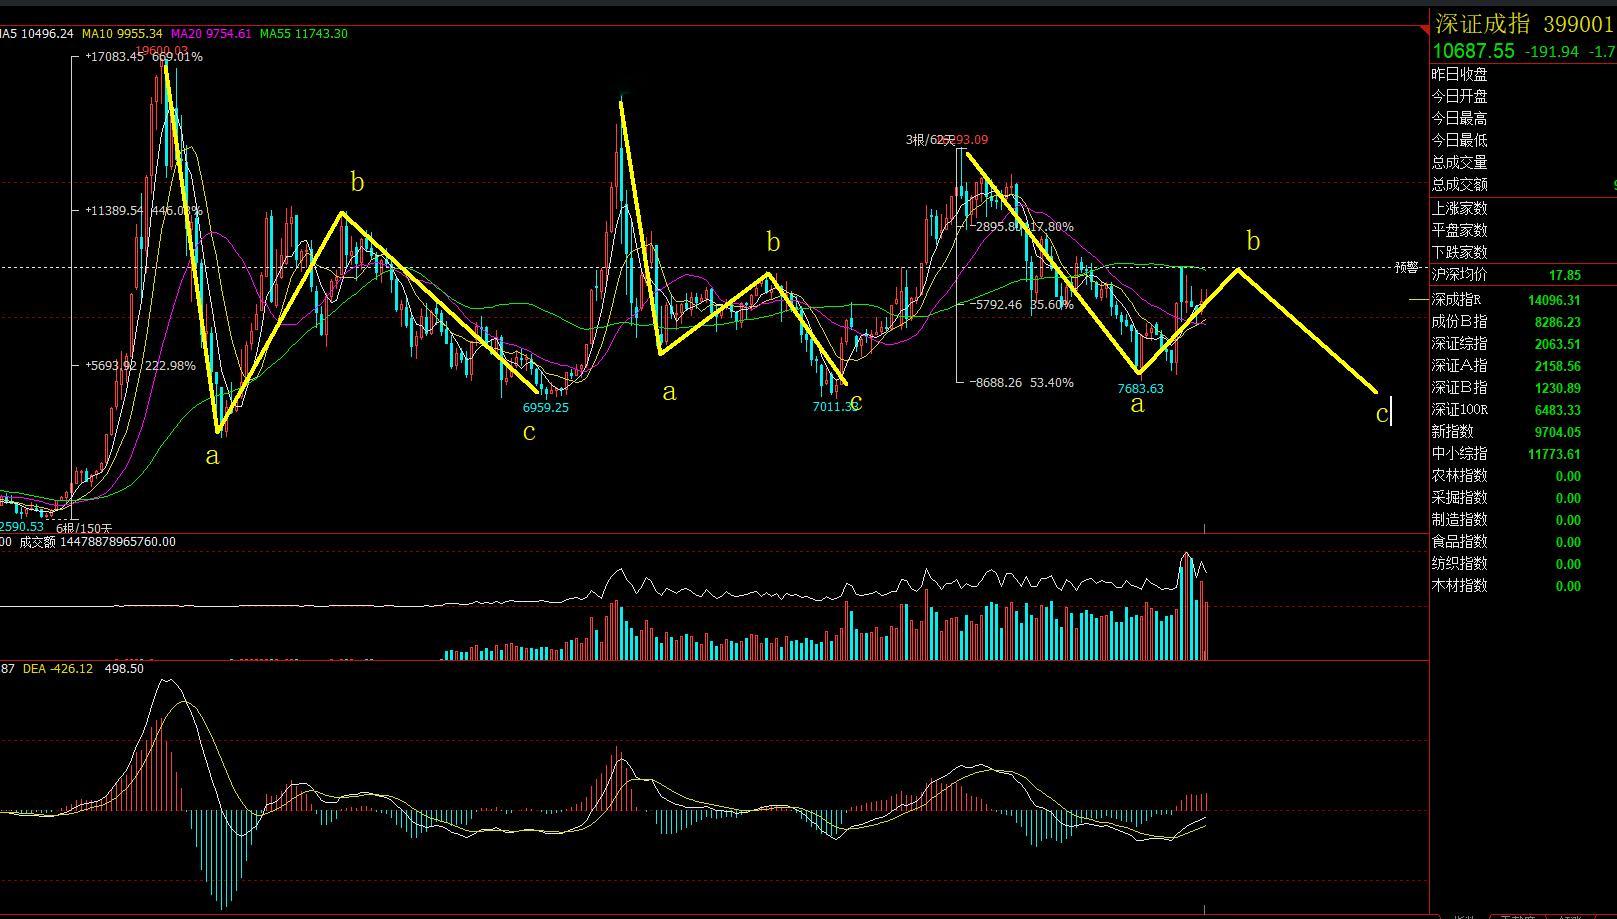1617x919 pixels.
Task: Click the 11773.61 value for 中小综指
Action: [x=1554, y=454]
